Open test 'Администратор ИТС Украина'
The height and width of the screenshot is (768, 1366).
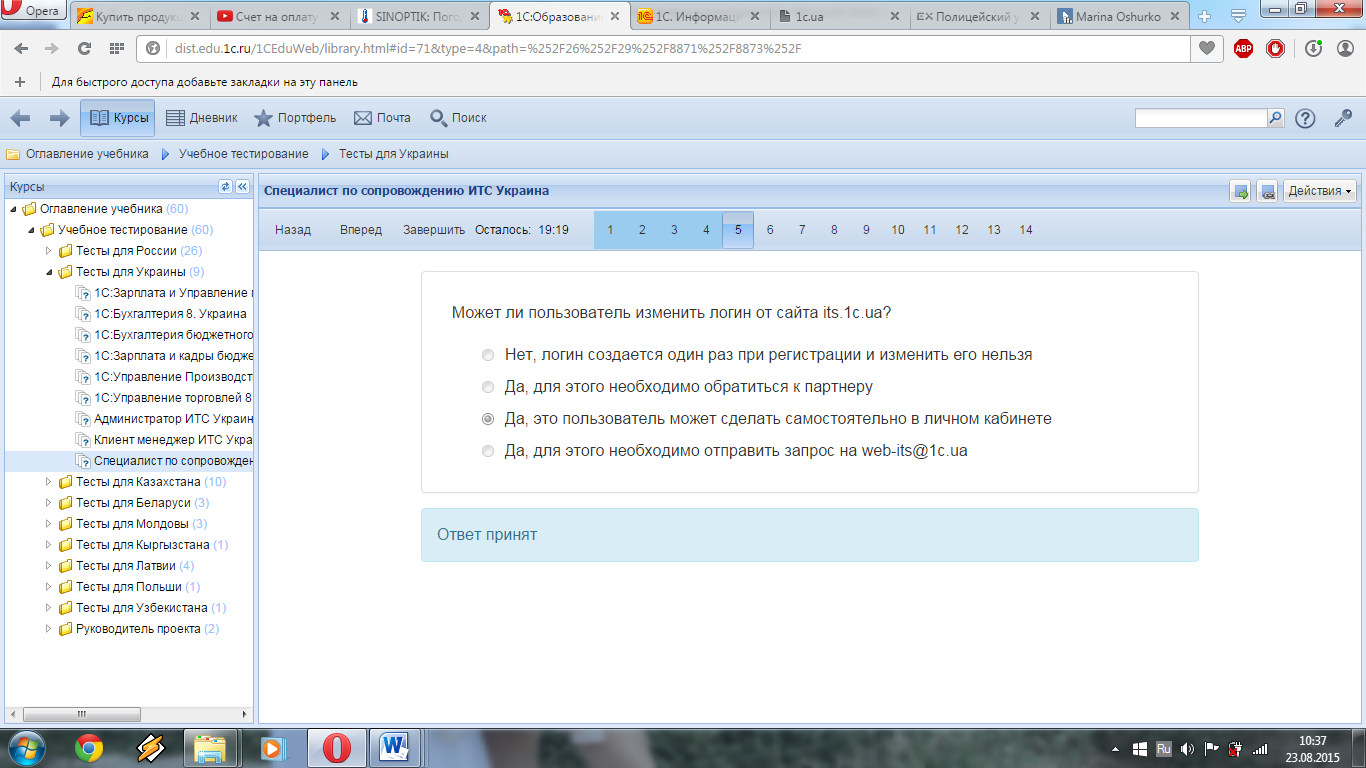tap(173, 419)
